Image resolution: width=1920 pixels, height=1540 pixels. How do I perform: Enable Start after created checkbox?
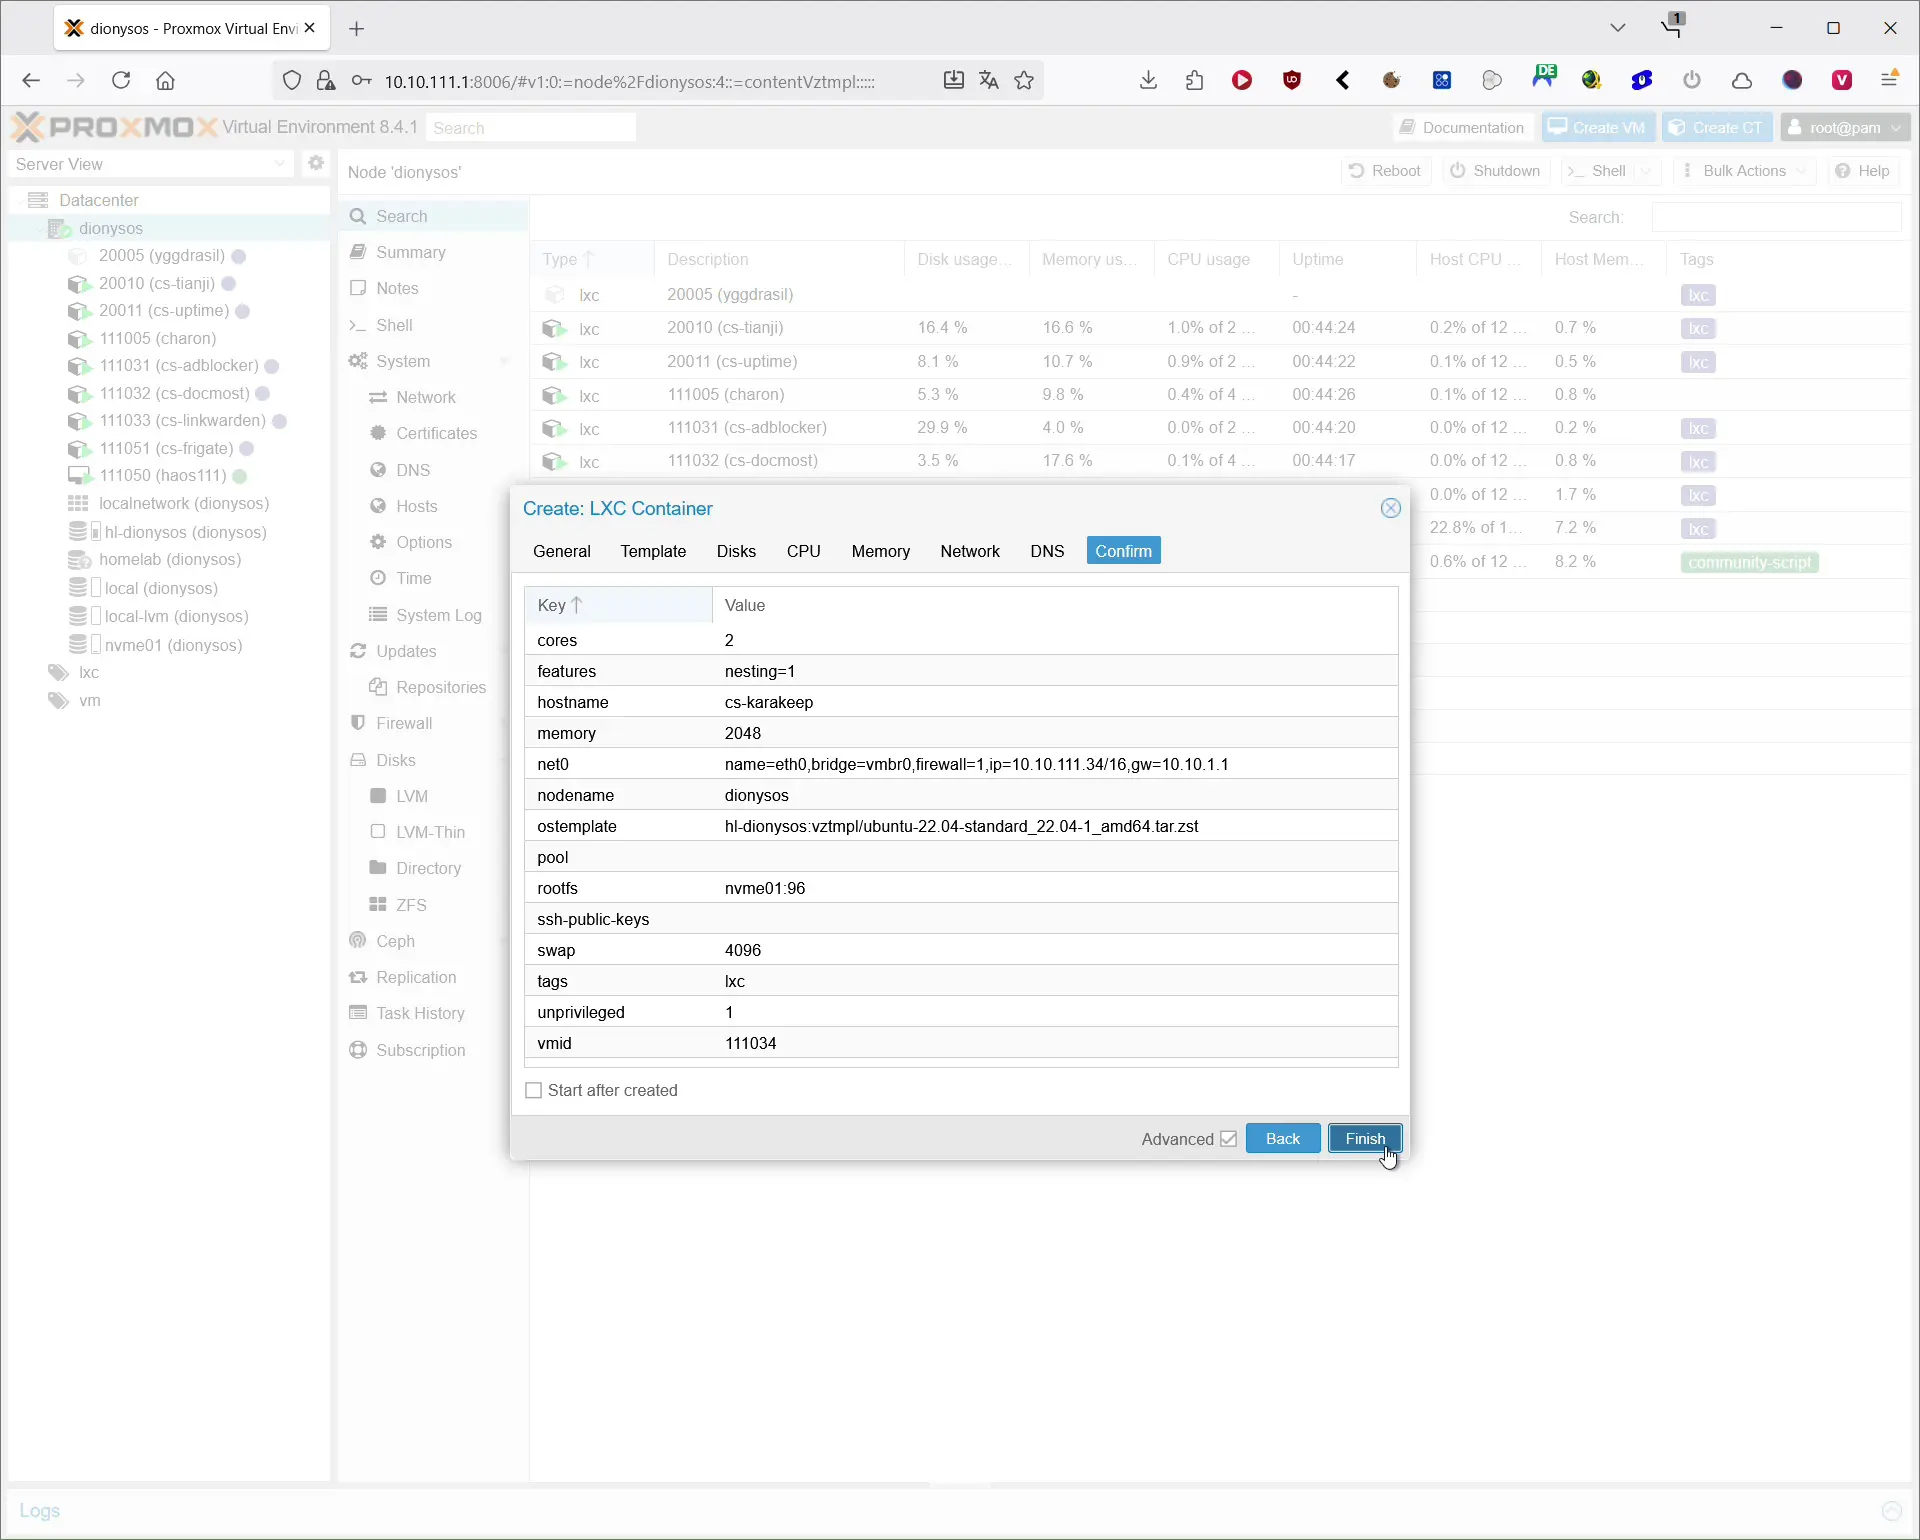(x=534, y=1090)
